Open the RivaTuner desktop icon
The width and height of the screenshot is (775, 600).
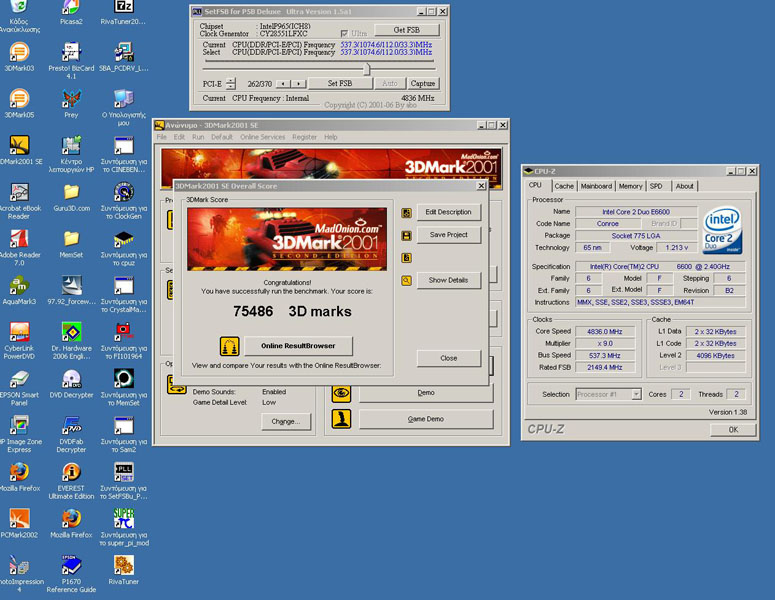point(123,565)
